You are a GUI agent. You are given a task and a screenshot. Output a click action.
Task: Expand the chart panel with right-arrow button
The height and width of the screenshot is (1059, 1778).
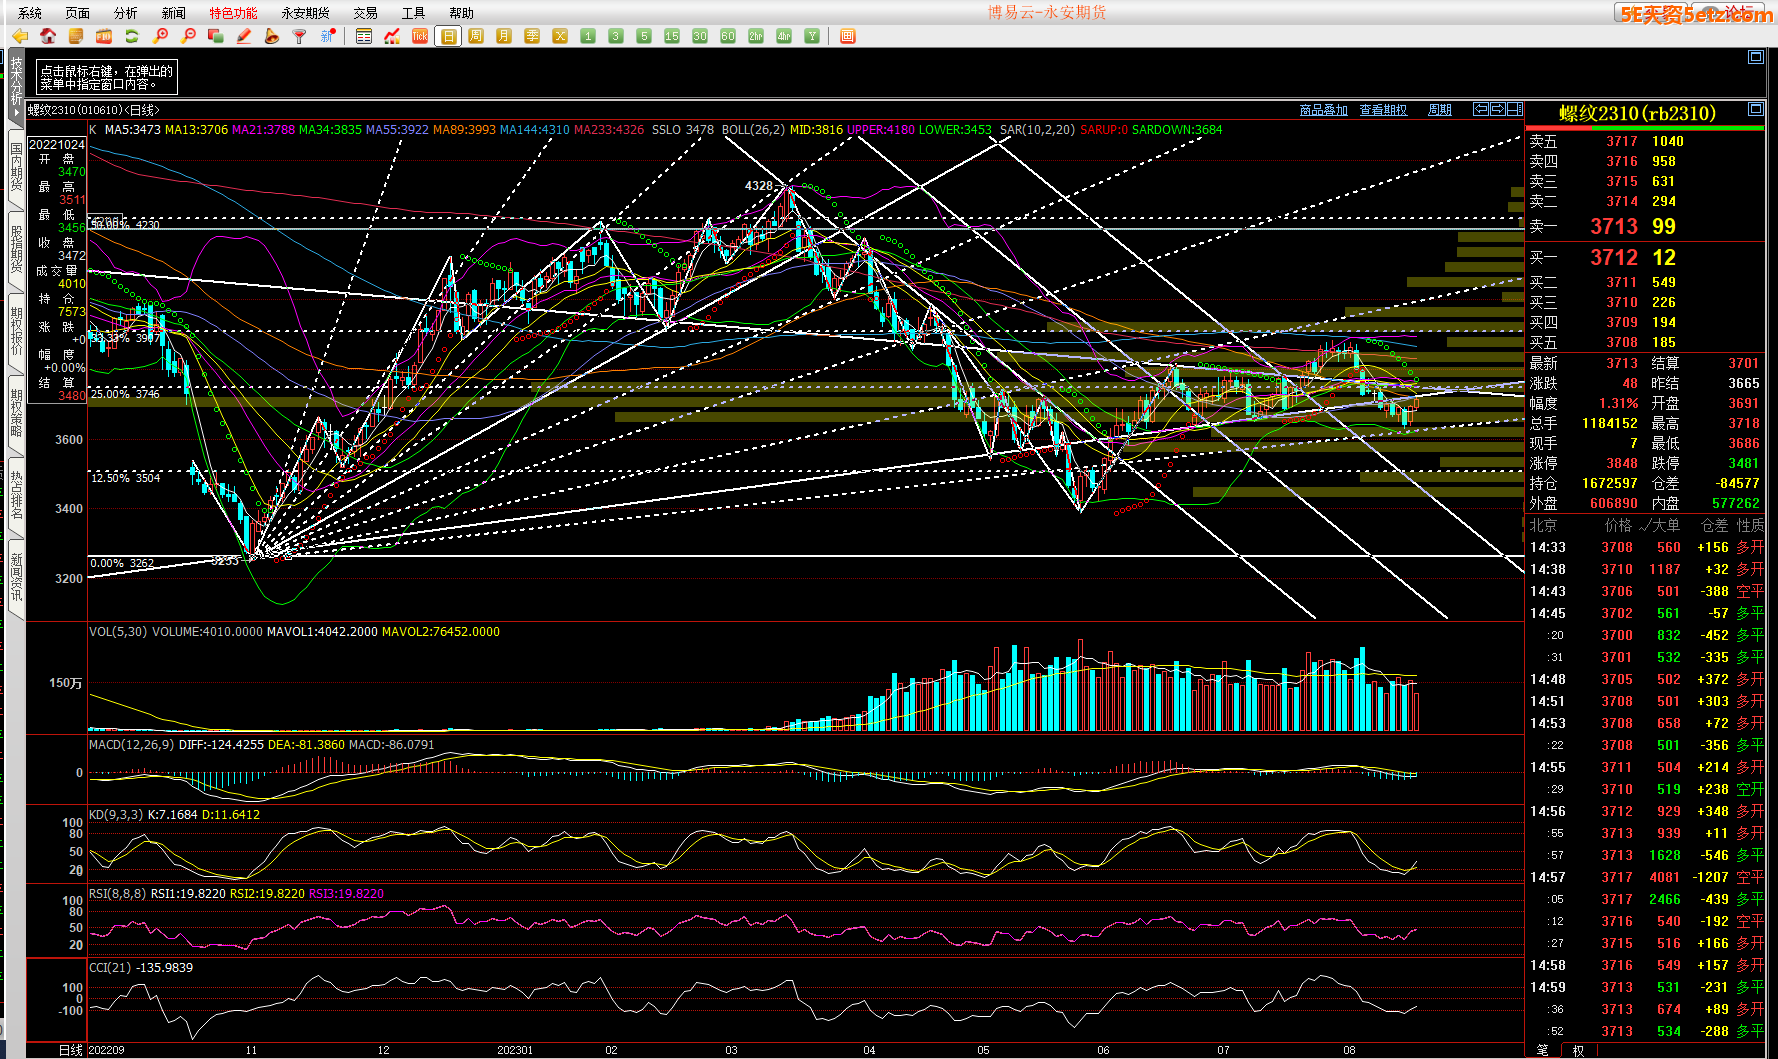click(1498, 109)
